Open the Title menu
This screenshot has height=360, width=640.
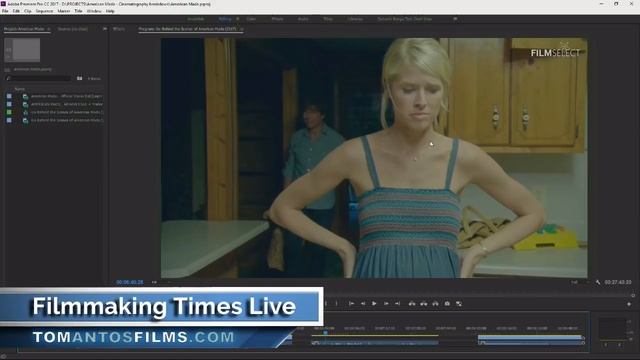click(x=78, y=11)
